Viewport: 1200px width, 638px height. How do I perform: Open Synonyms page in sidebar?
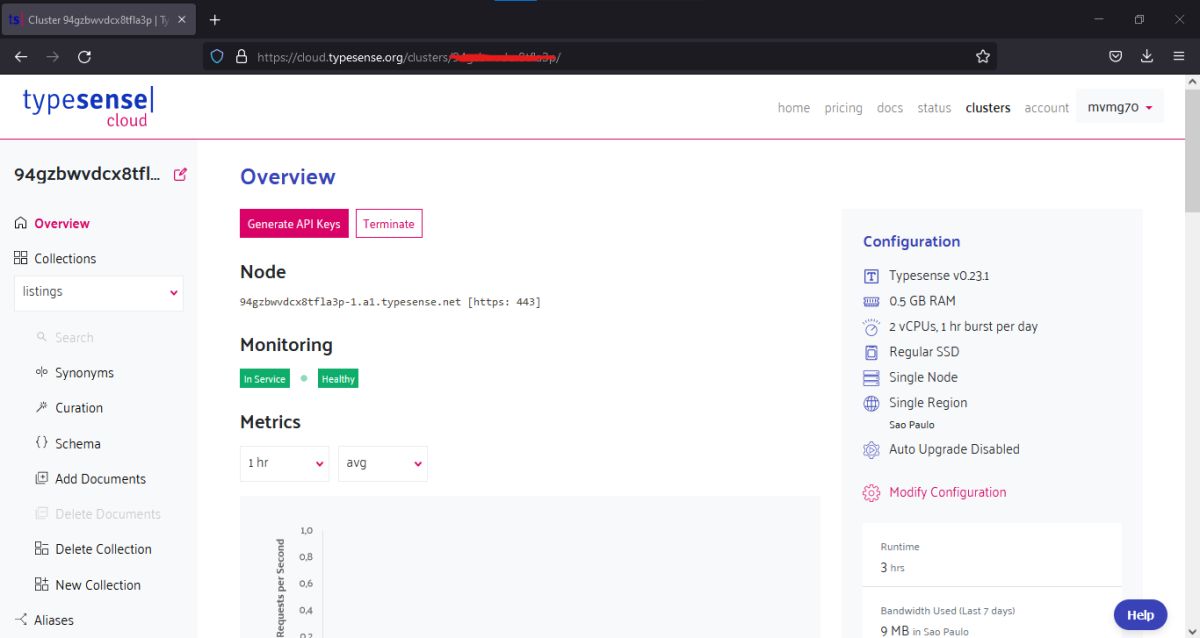tap(84, 373)
